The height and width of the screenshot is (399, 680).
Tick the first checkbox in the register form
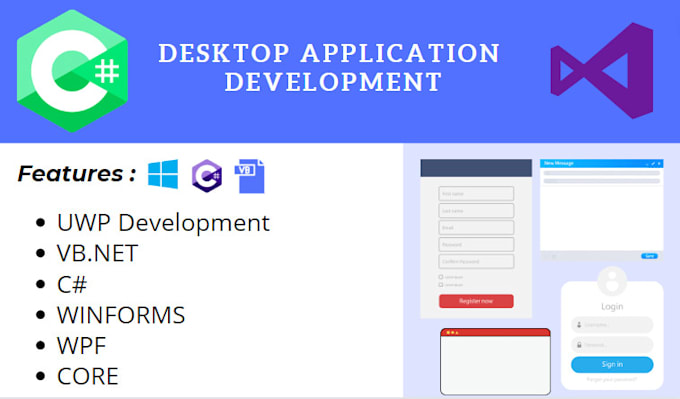(x=441, y=277)
